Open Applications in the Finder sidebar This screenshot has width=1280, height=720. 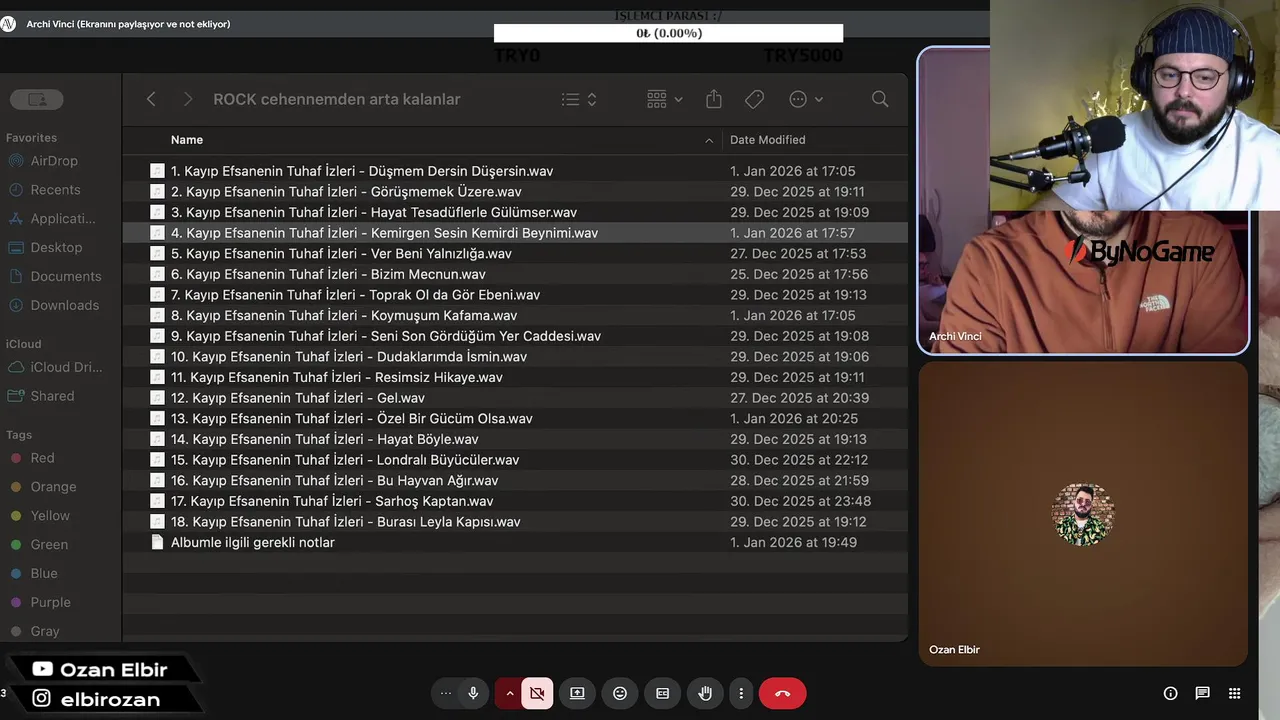tap(52, 219)
